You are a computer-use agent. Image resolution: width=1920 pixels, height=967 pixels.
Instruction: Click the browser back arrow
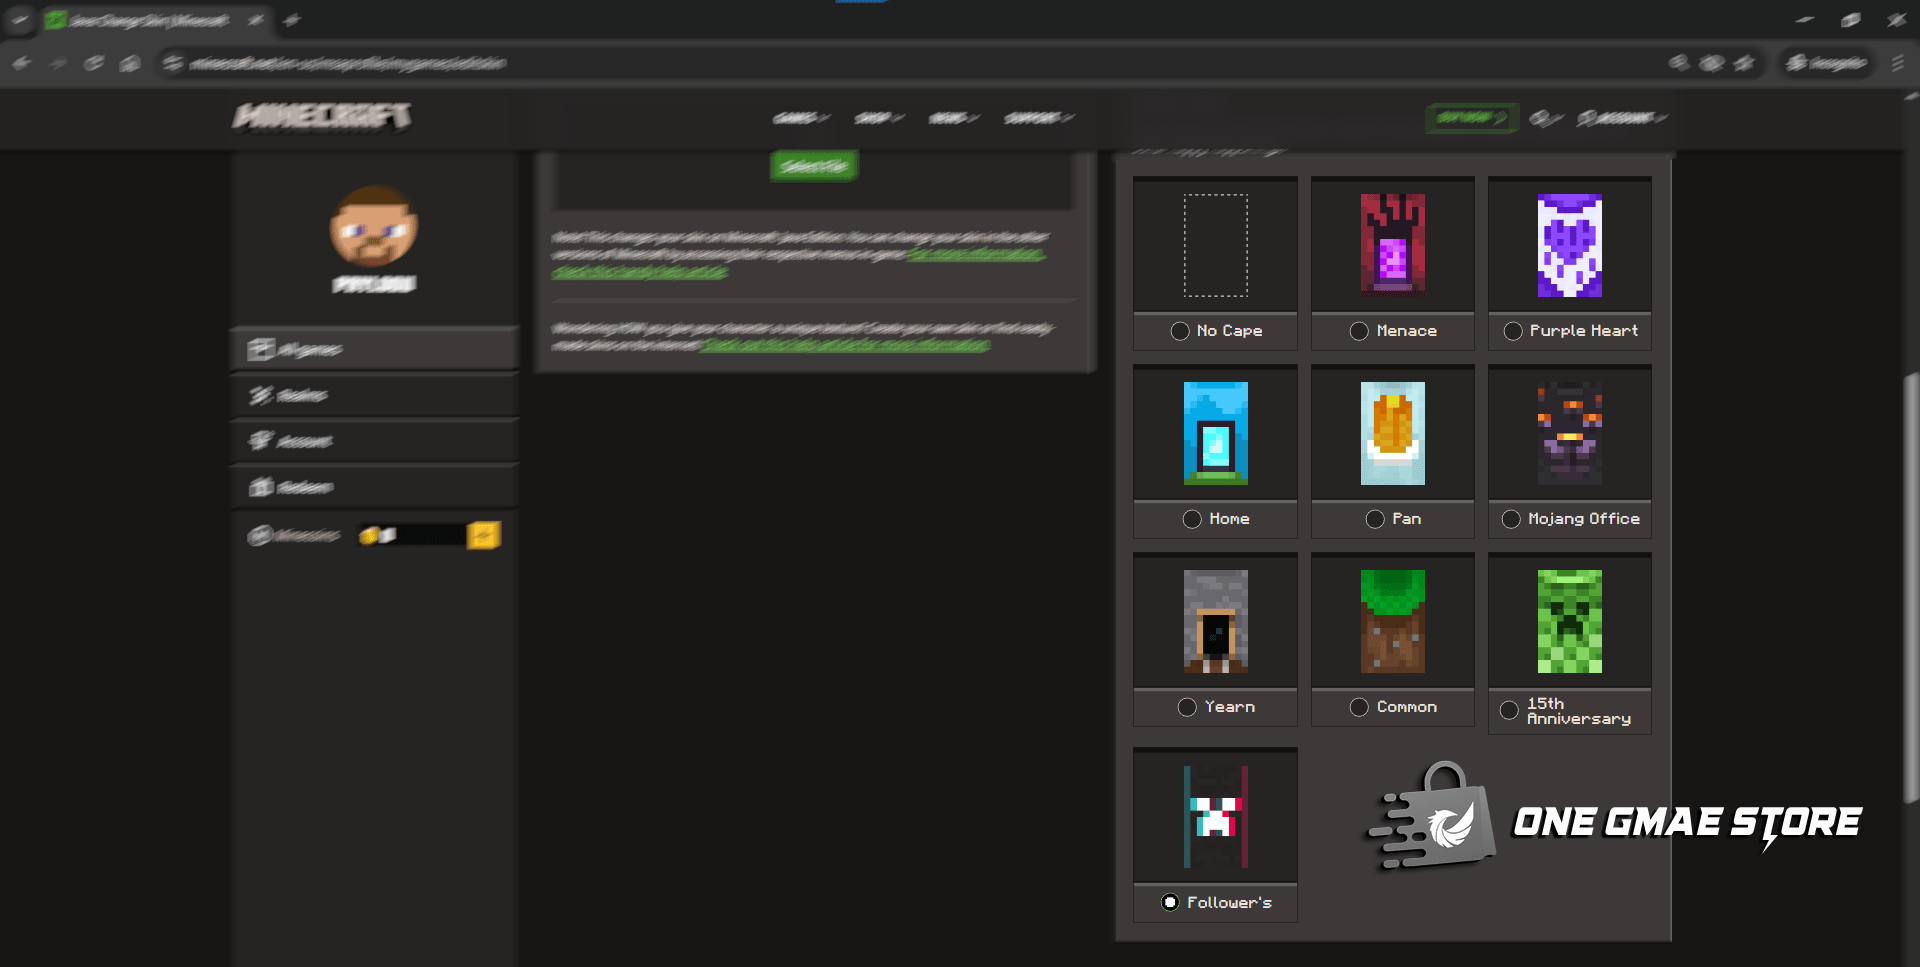click(x=22, y=63)
